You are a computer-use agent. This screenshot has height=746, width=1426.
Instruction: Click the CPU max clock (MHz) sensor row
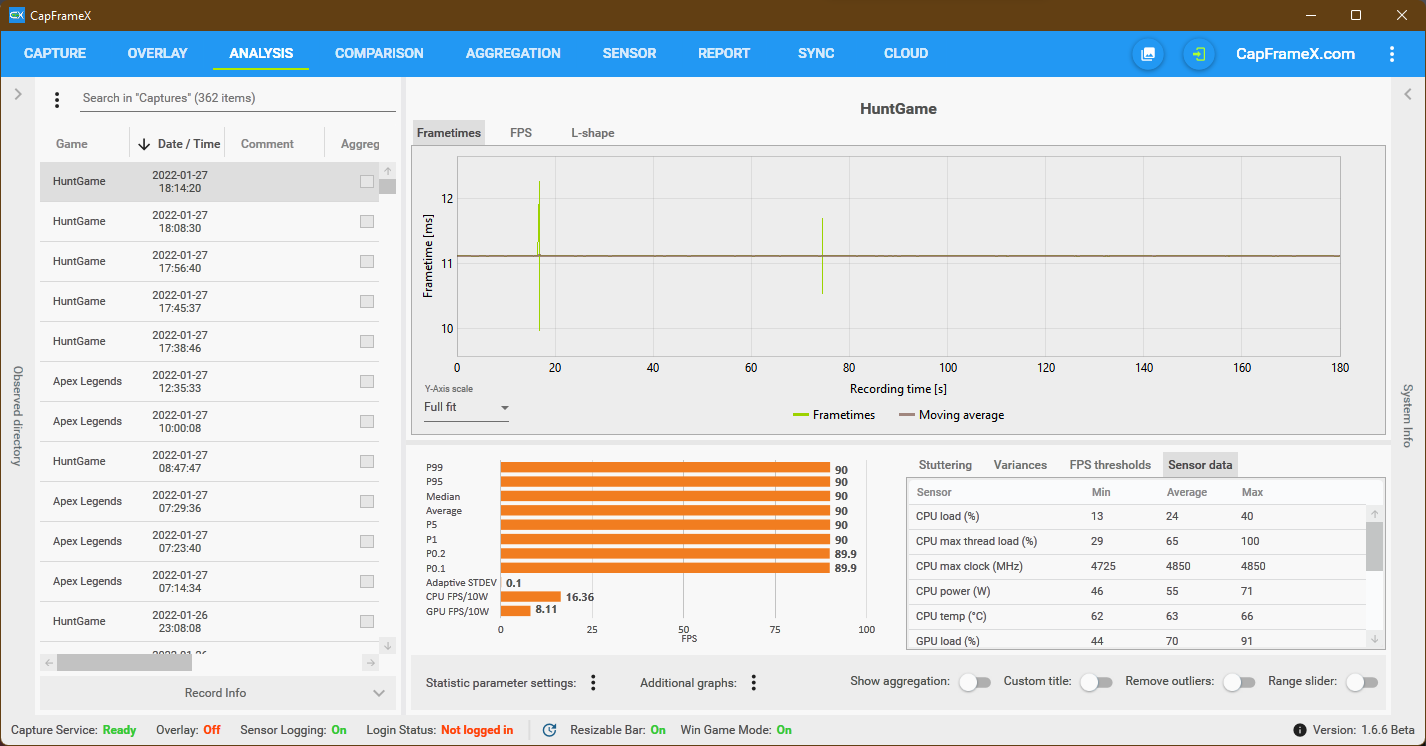1136,566
